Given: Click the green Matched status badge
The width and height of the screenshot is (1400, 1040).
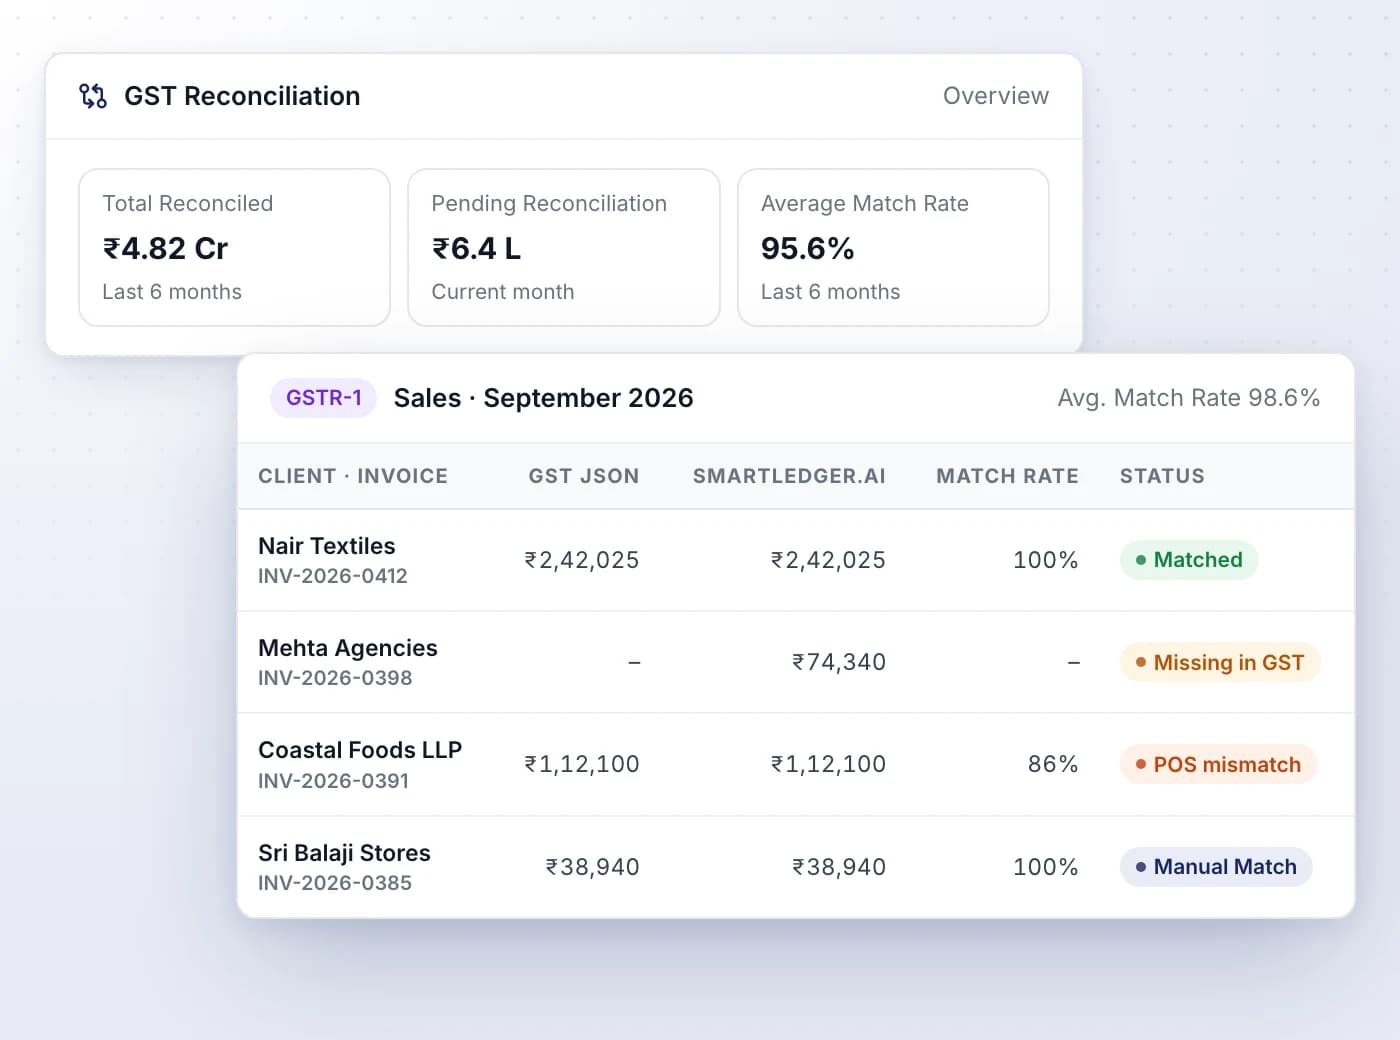Looking at the screenshot, I should pyautogui.click(x=1189, y=560).
